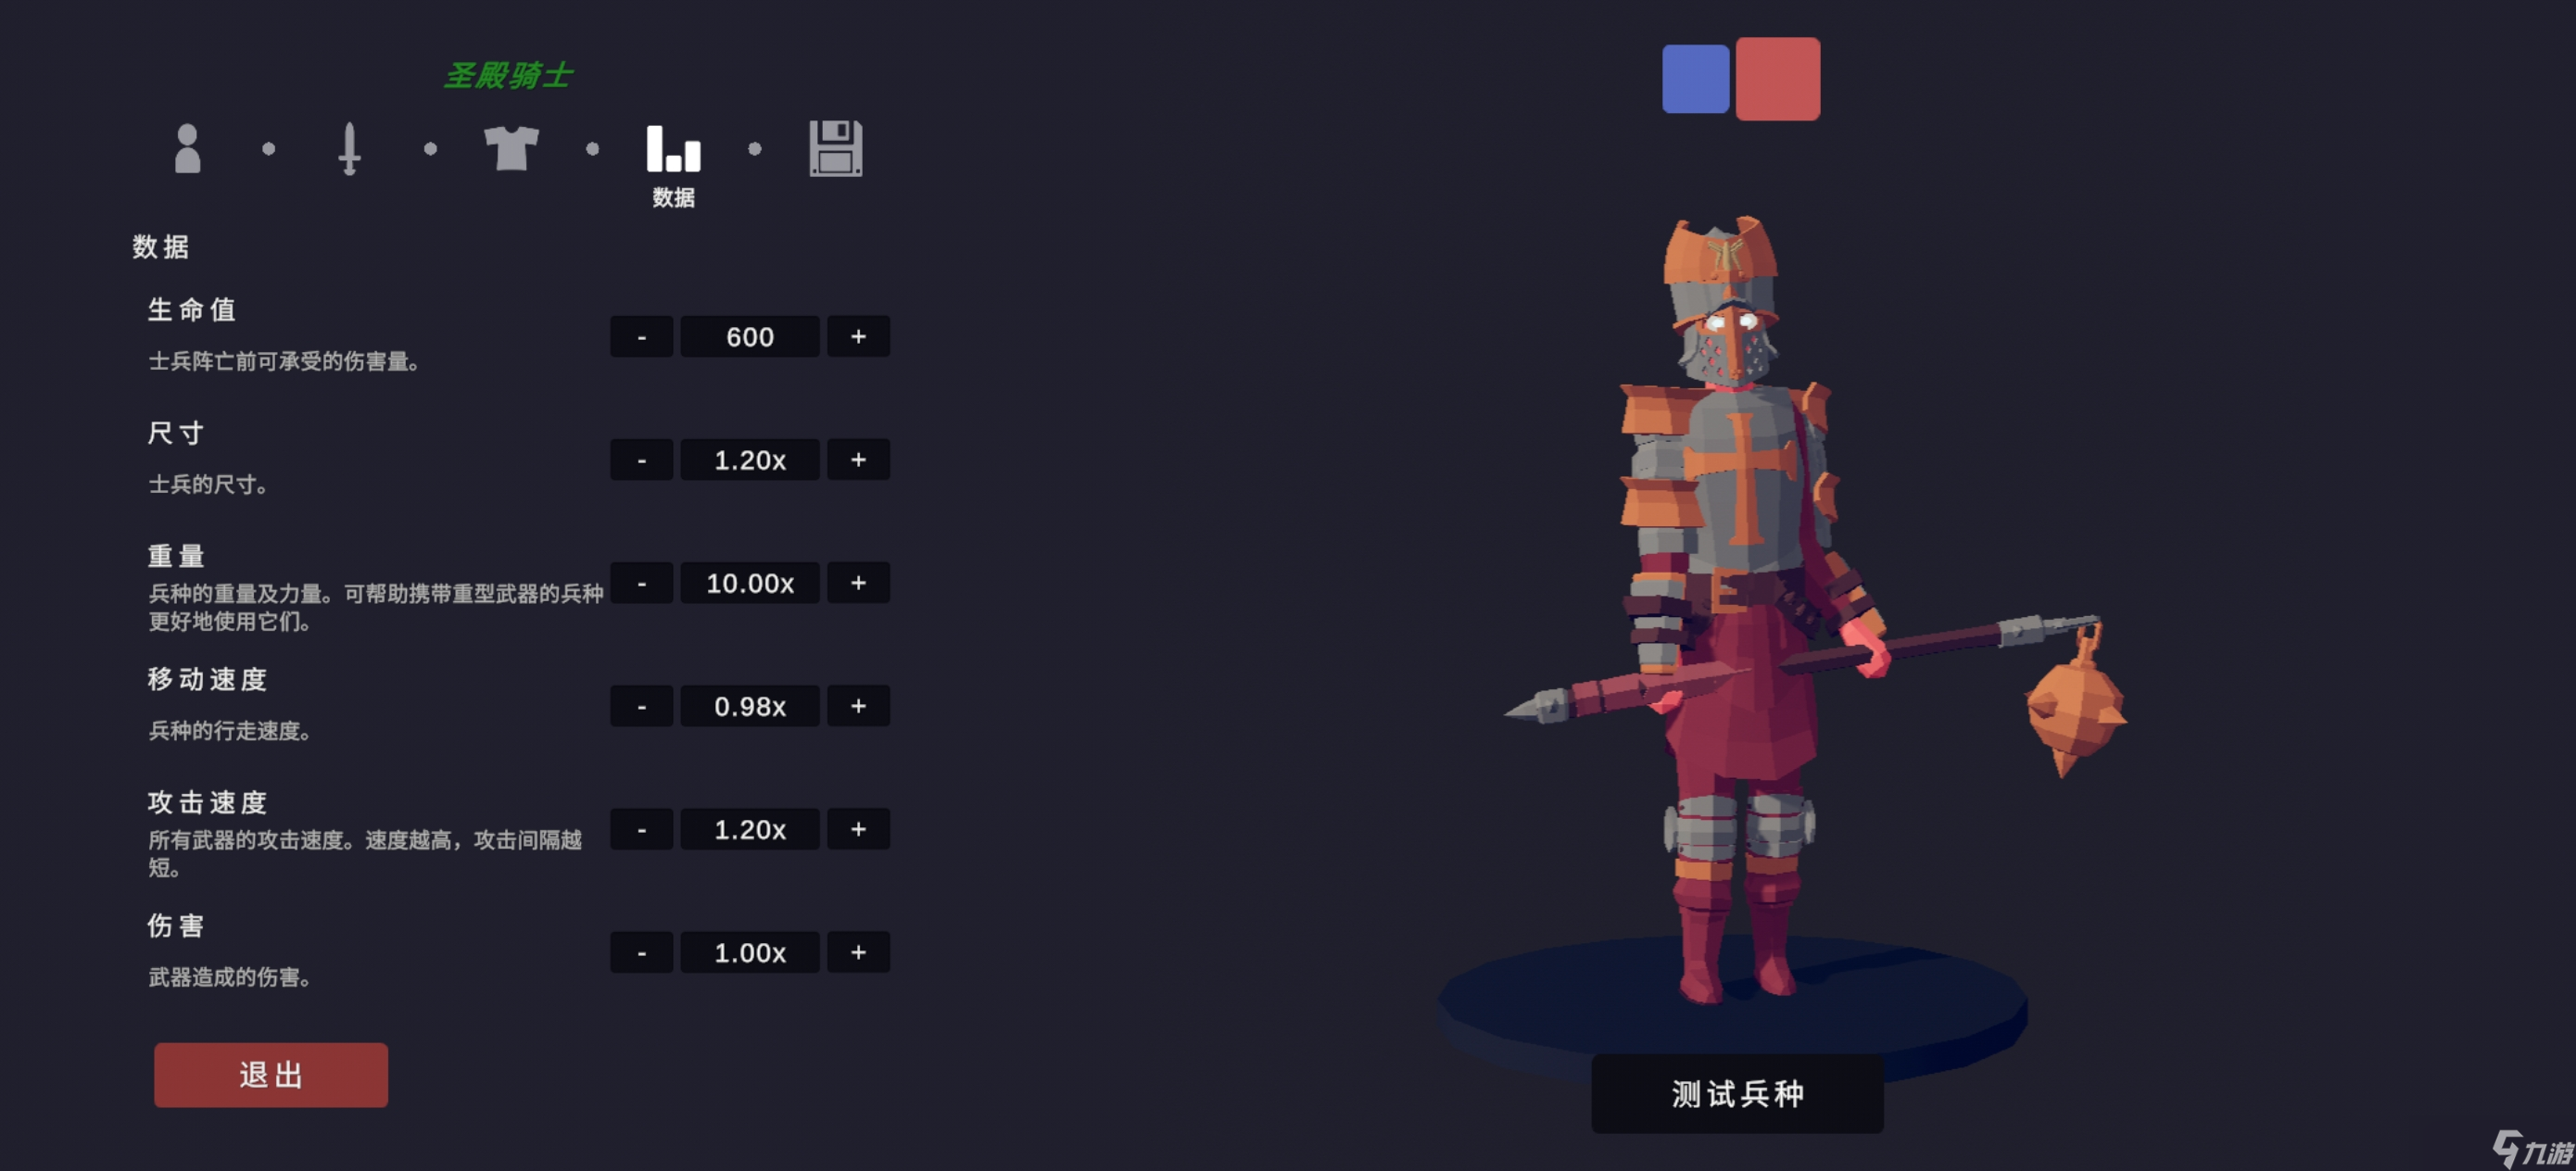Decrease 伤害 damage with minus button

641,952
